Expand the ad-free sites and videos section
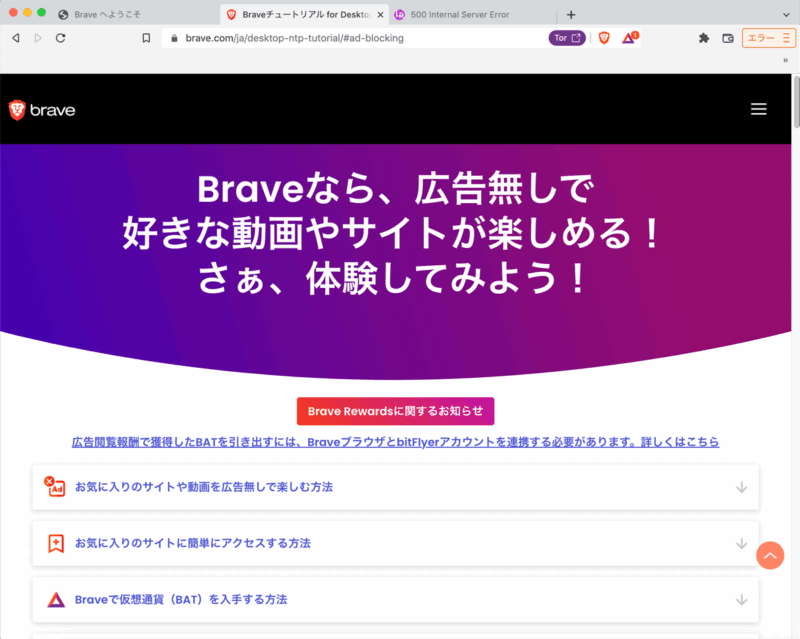Screen dimensions: 800x639 [x=395, y=487]
